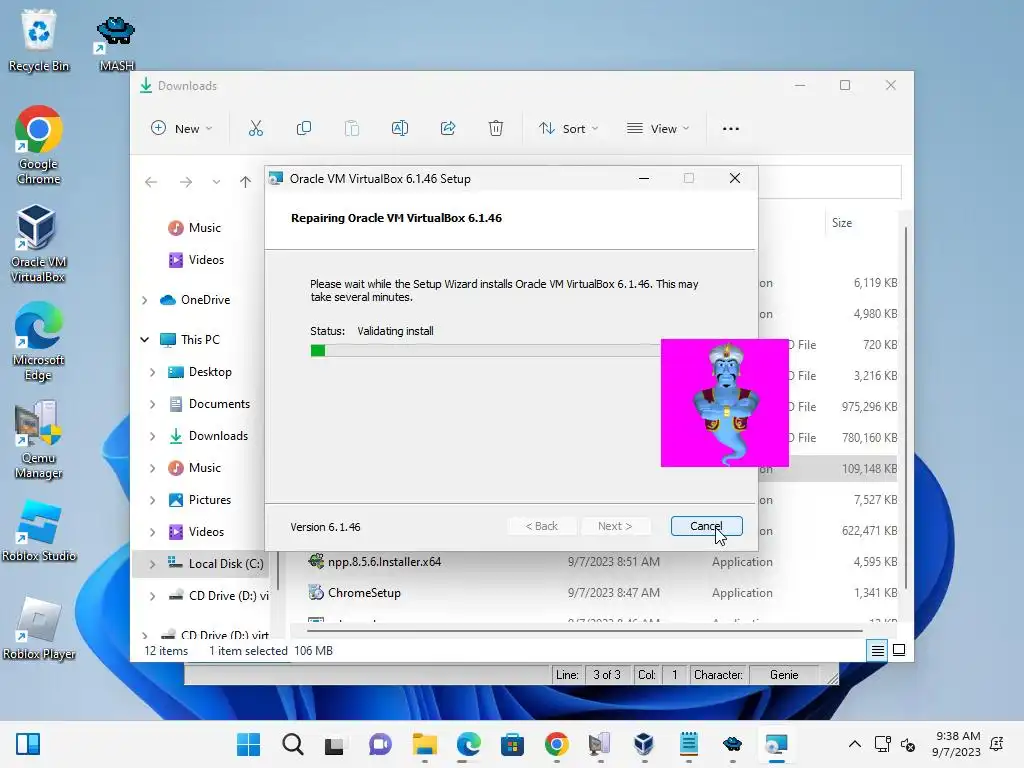Expand the OneDrive tree node
Screen dimensions: 1024x768
(144, 300)
